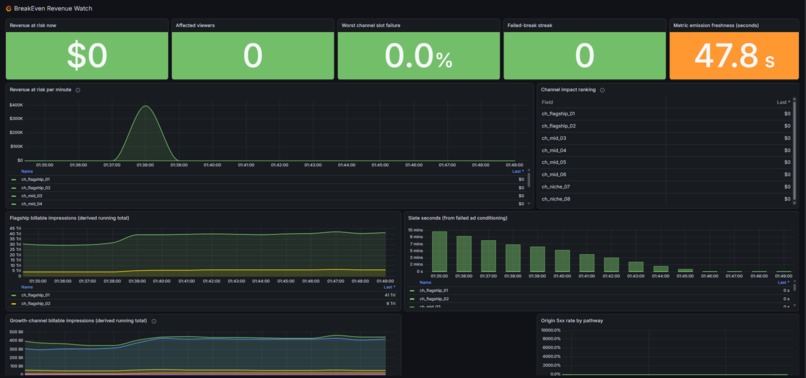Open the Revenue at risk now panel title
This screenshot has width=806, height=378.
pos(31,25)
